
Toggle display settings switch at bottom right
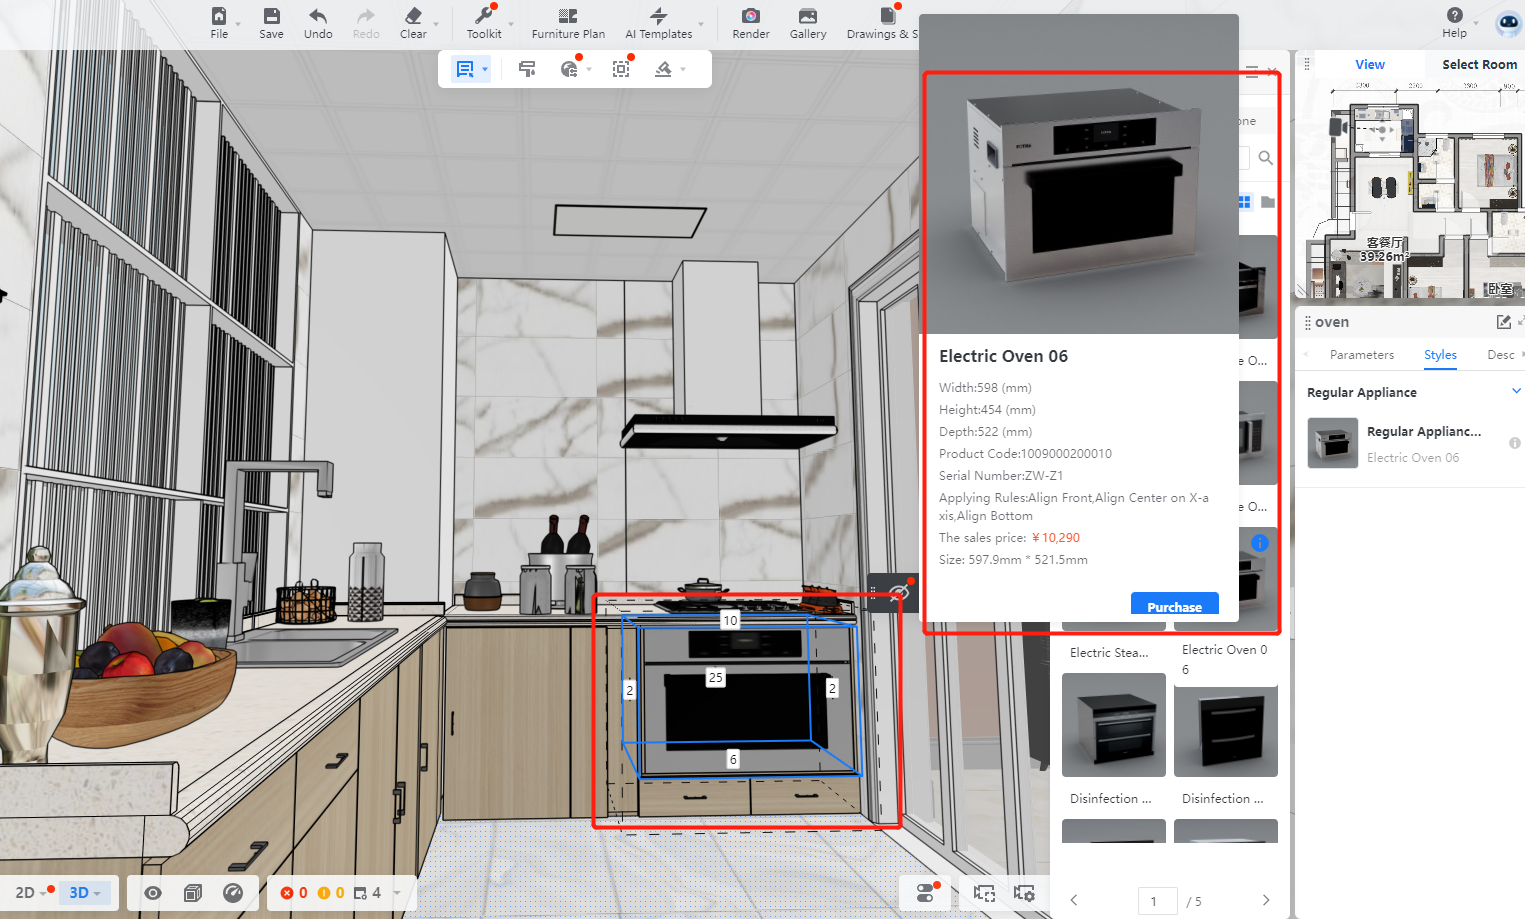pyautogui.click(x=925, y=893)
